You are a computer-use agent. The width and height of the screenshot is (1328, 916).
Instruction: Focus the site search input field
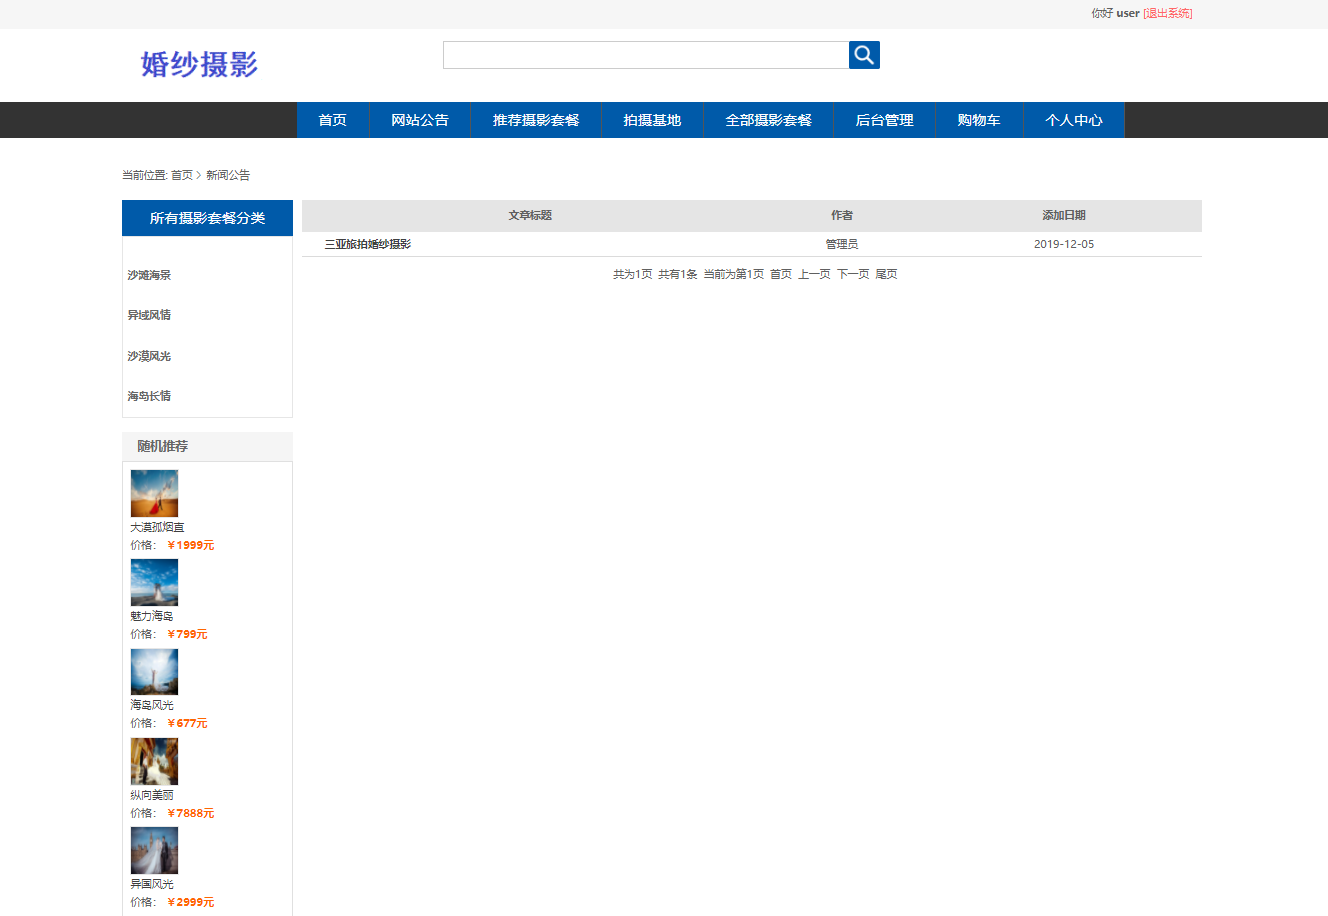[646, 55]
